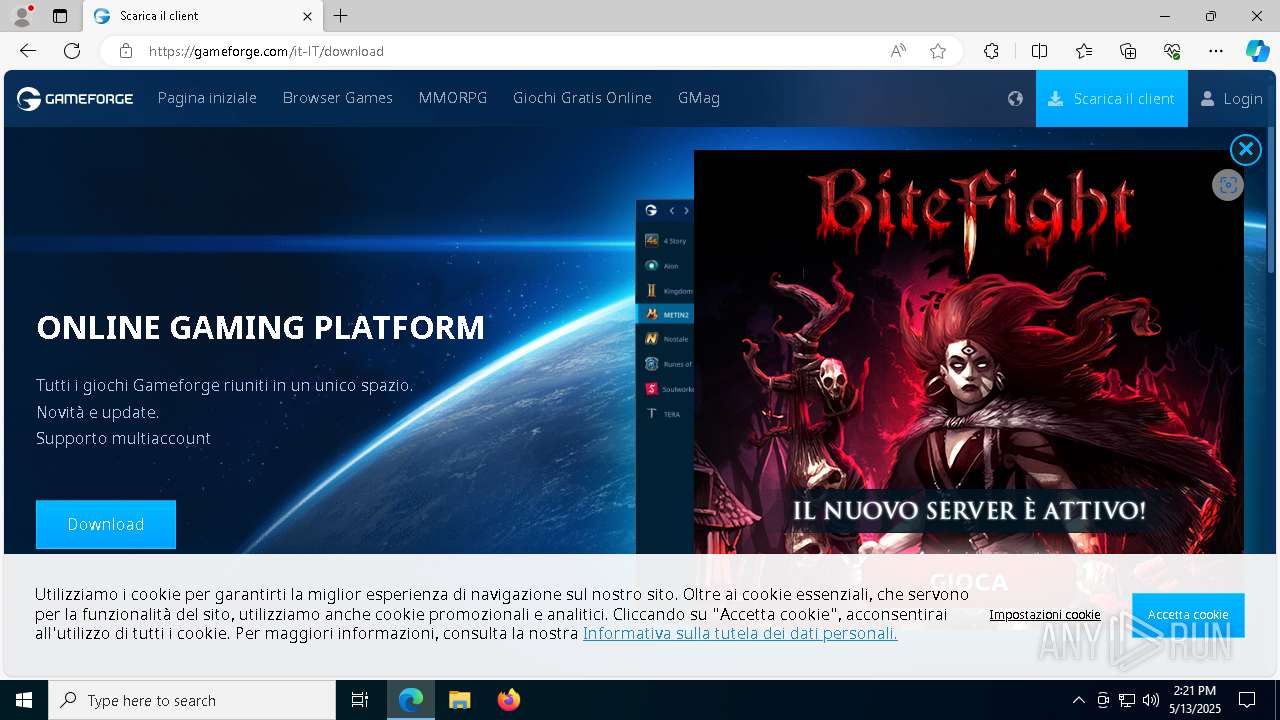Go back to previous page
Screen dimensions: 1280x720
click(x=28, y=51)
